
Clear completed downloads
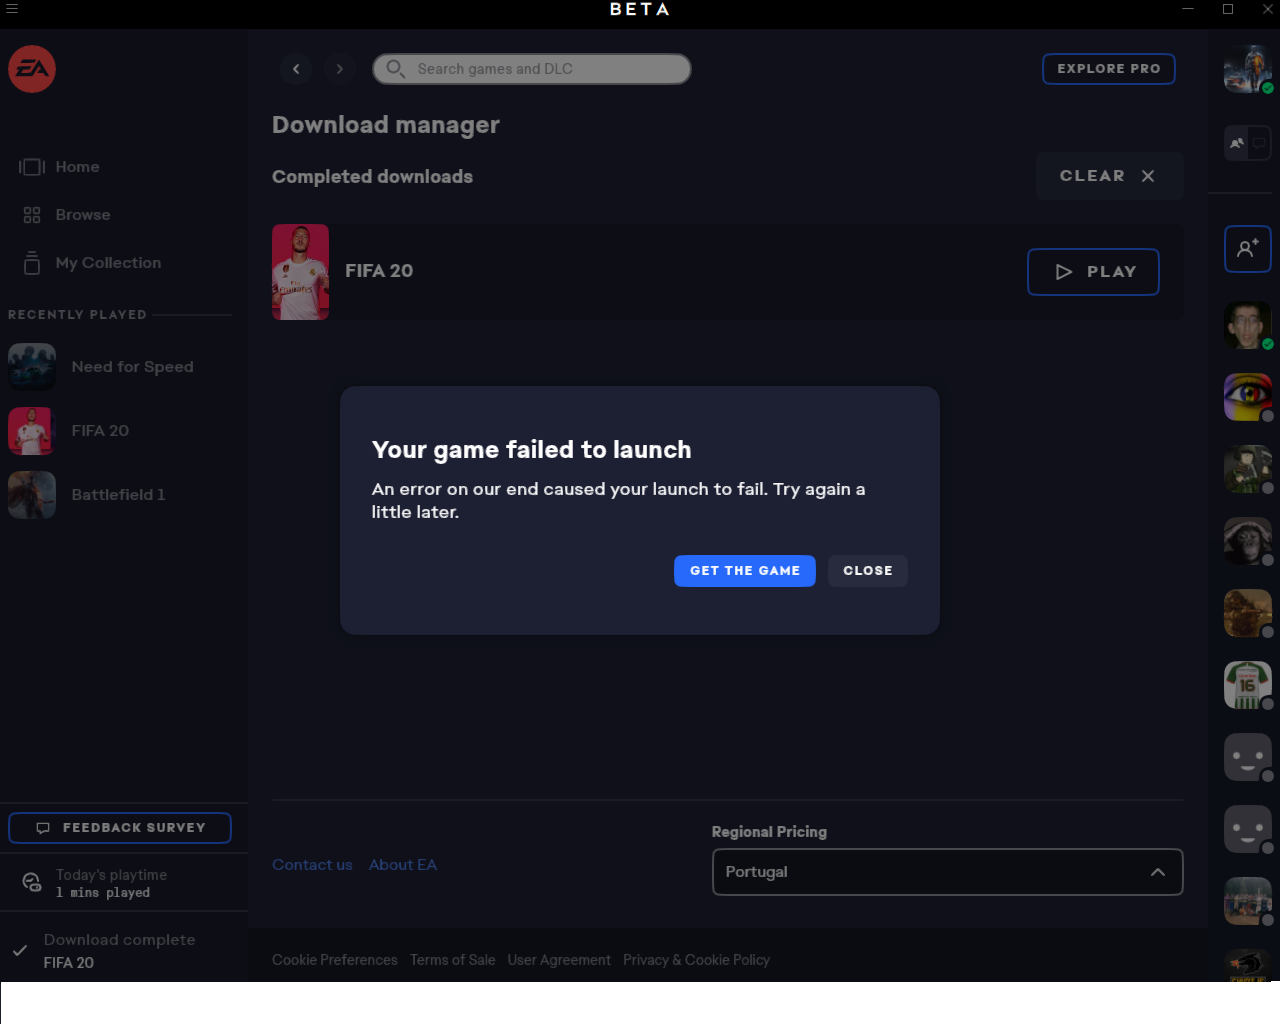[1109, 176]
